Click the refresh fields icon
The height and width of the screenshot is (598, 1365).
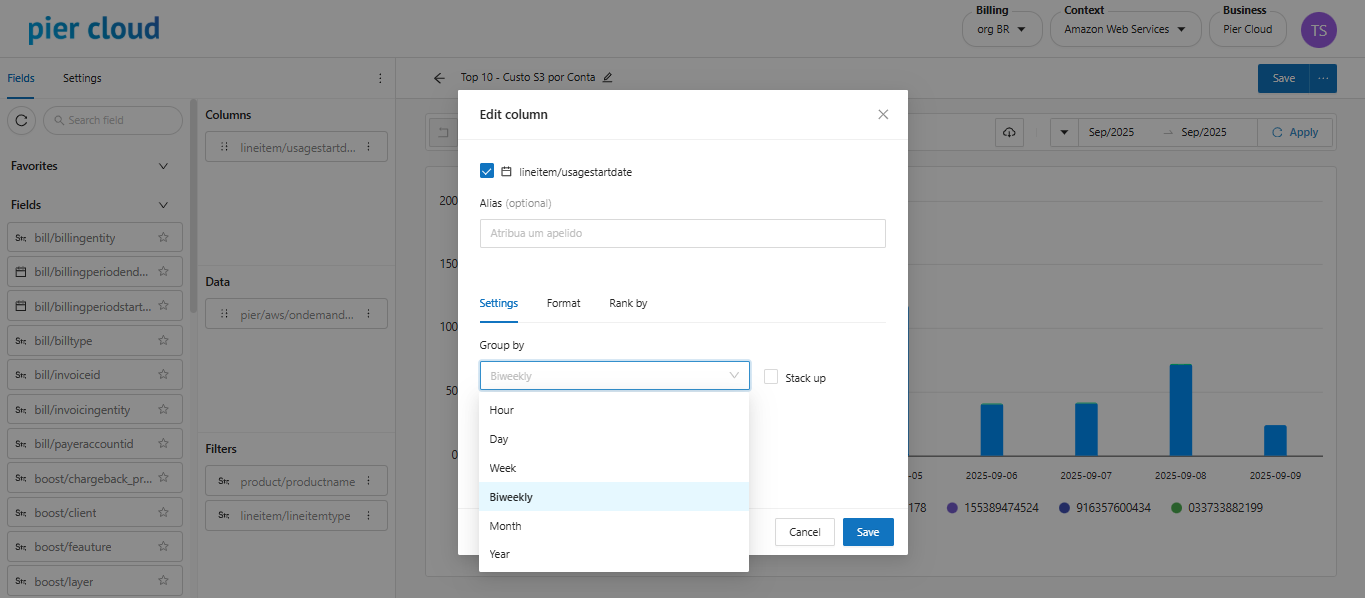tap(22, 120)
